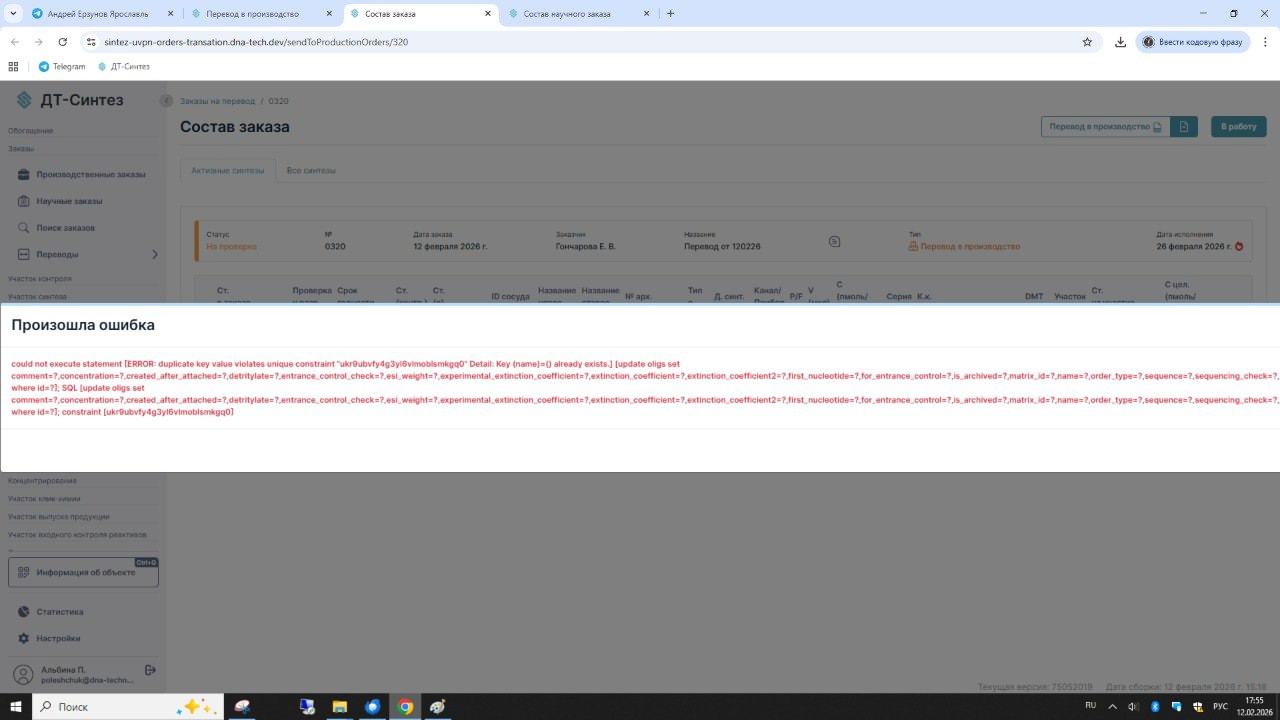
Task: Open the browser tab search dropdown
Action: point(14,13)
